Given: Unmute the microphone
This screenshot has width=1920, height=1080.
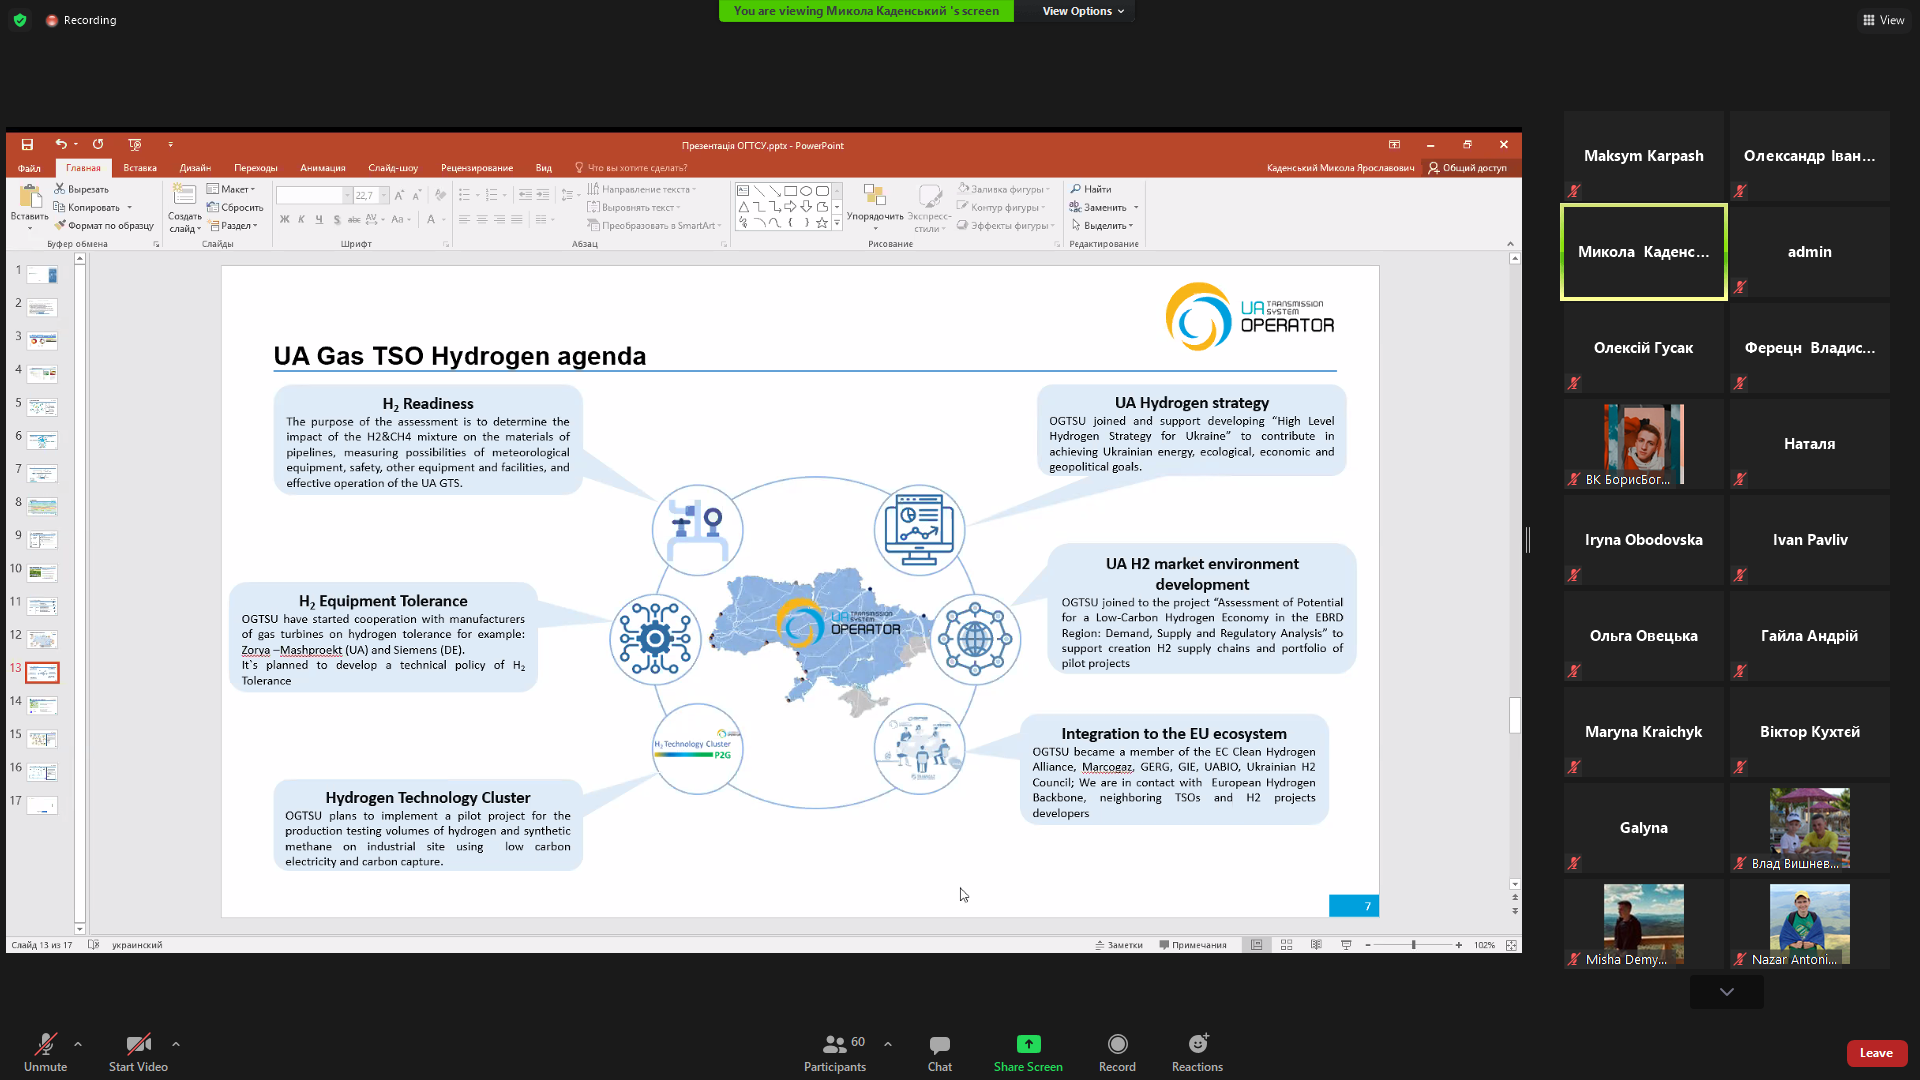Looking at the screenshot, I should coord(45,1051).
